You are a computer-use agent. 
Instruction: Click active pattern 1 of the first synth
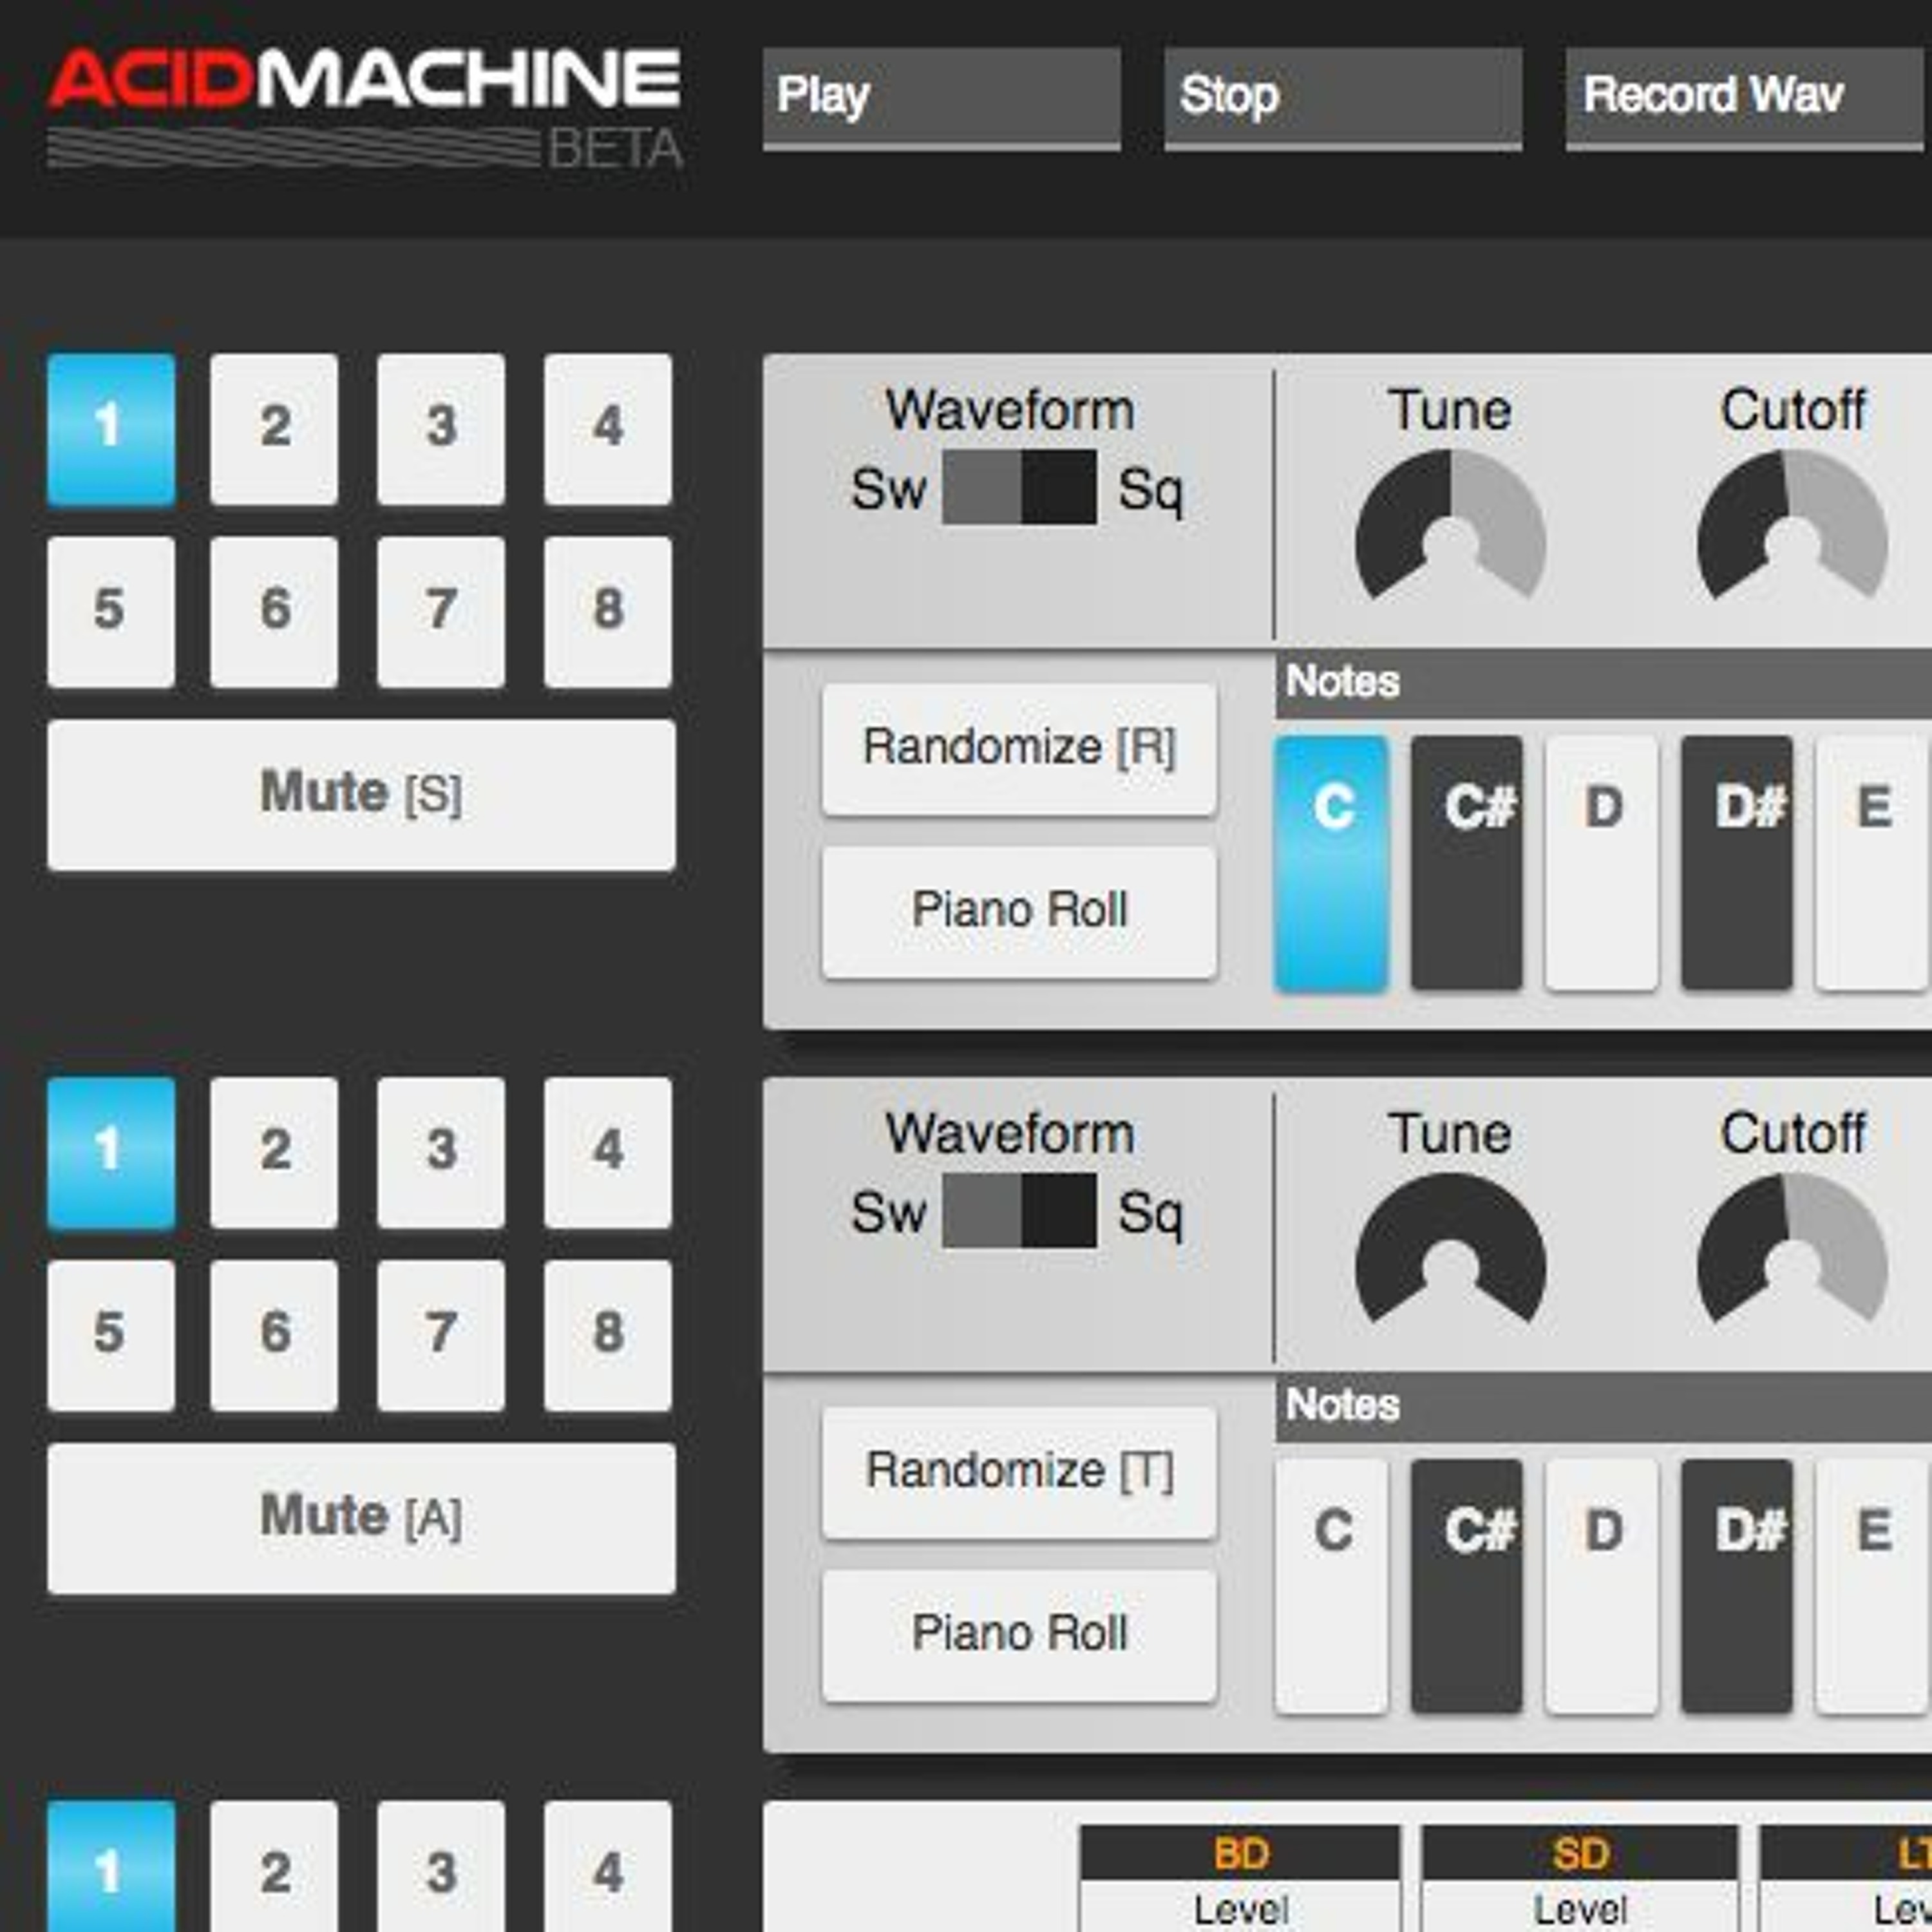tap(111, 429)
